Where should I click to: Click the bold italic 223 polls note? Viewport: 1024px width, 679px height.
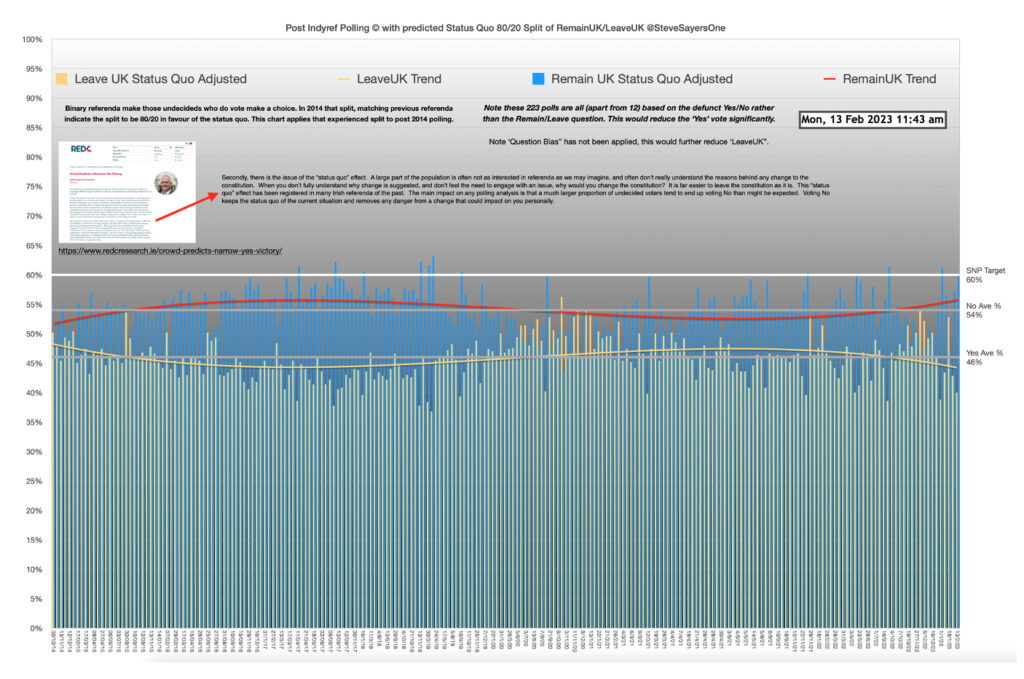point(626,113)
